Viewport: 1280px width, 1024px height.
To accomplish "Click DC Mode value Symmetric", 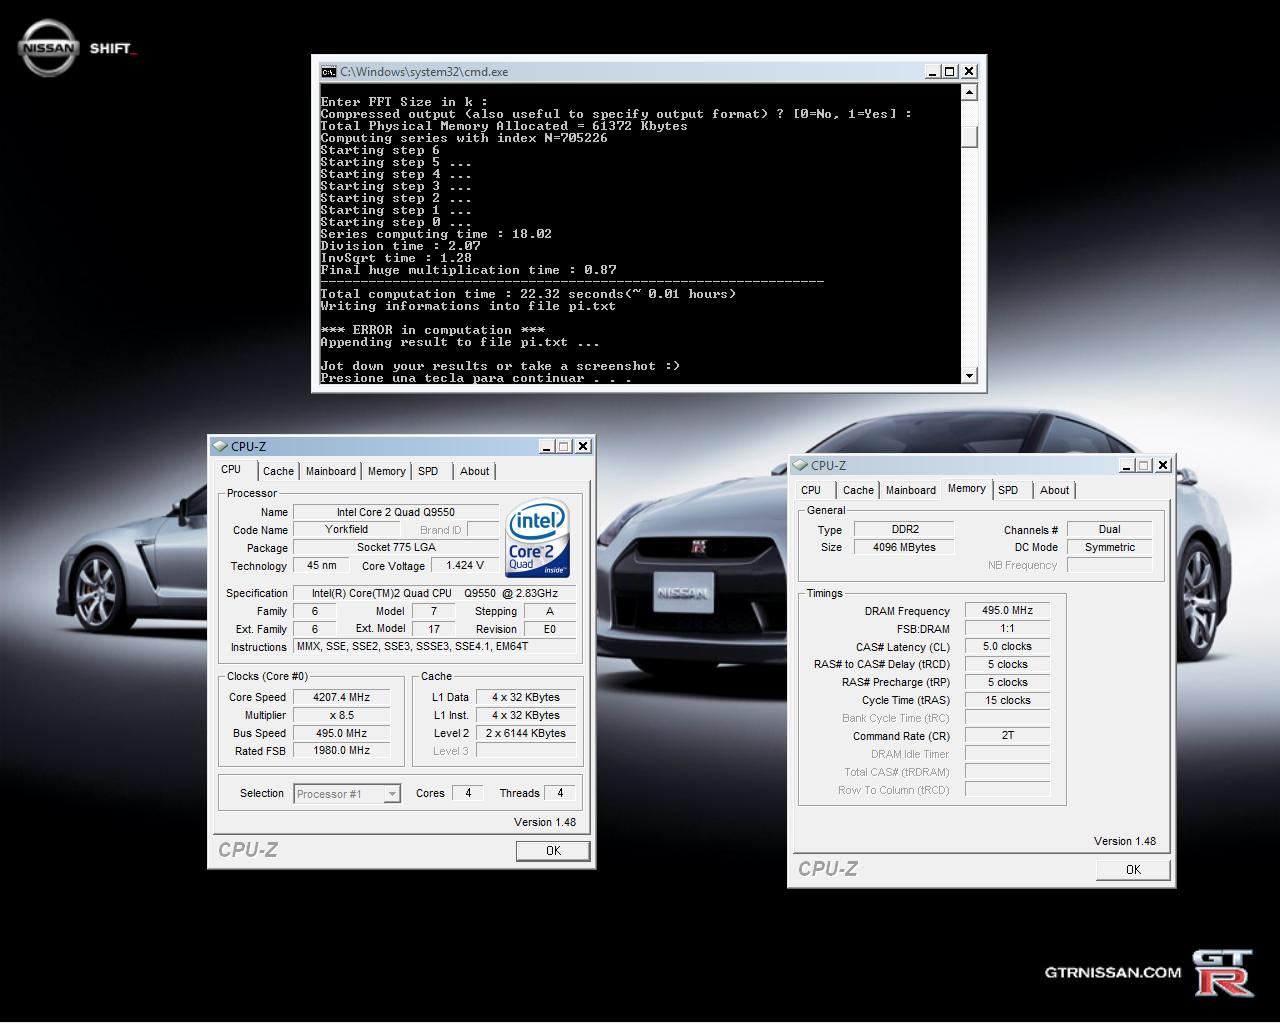I will 1109,547.
